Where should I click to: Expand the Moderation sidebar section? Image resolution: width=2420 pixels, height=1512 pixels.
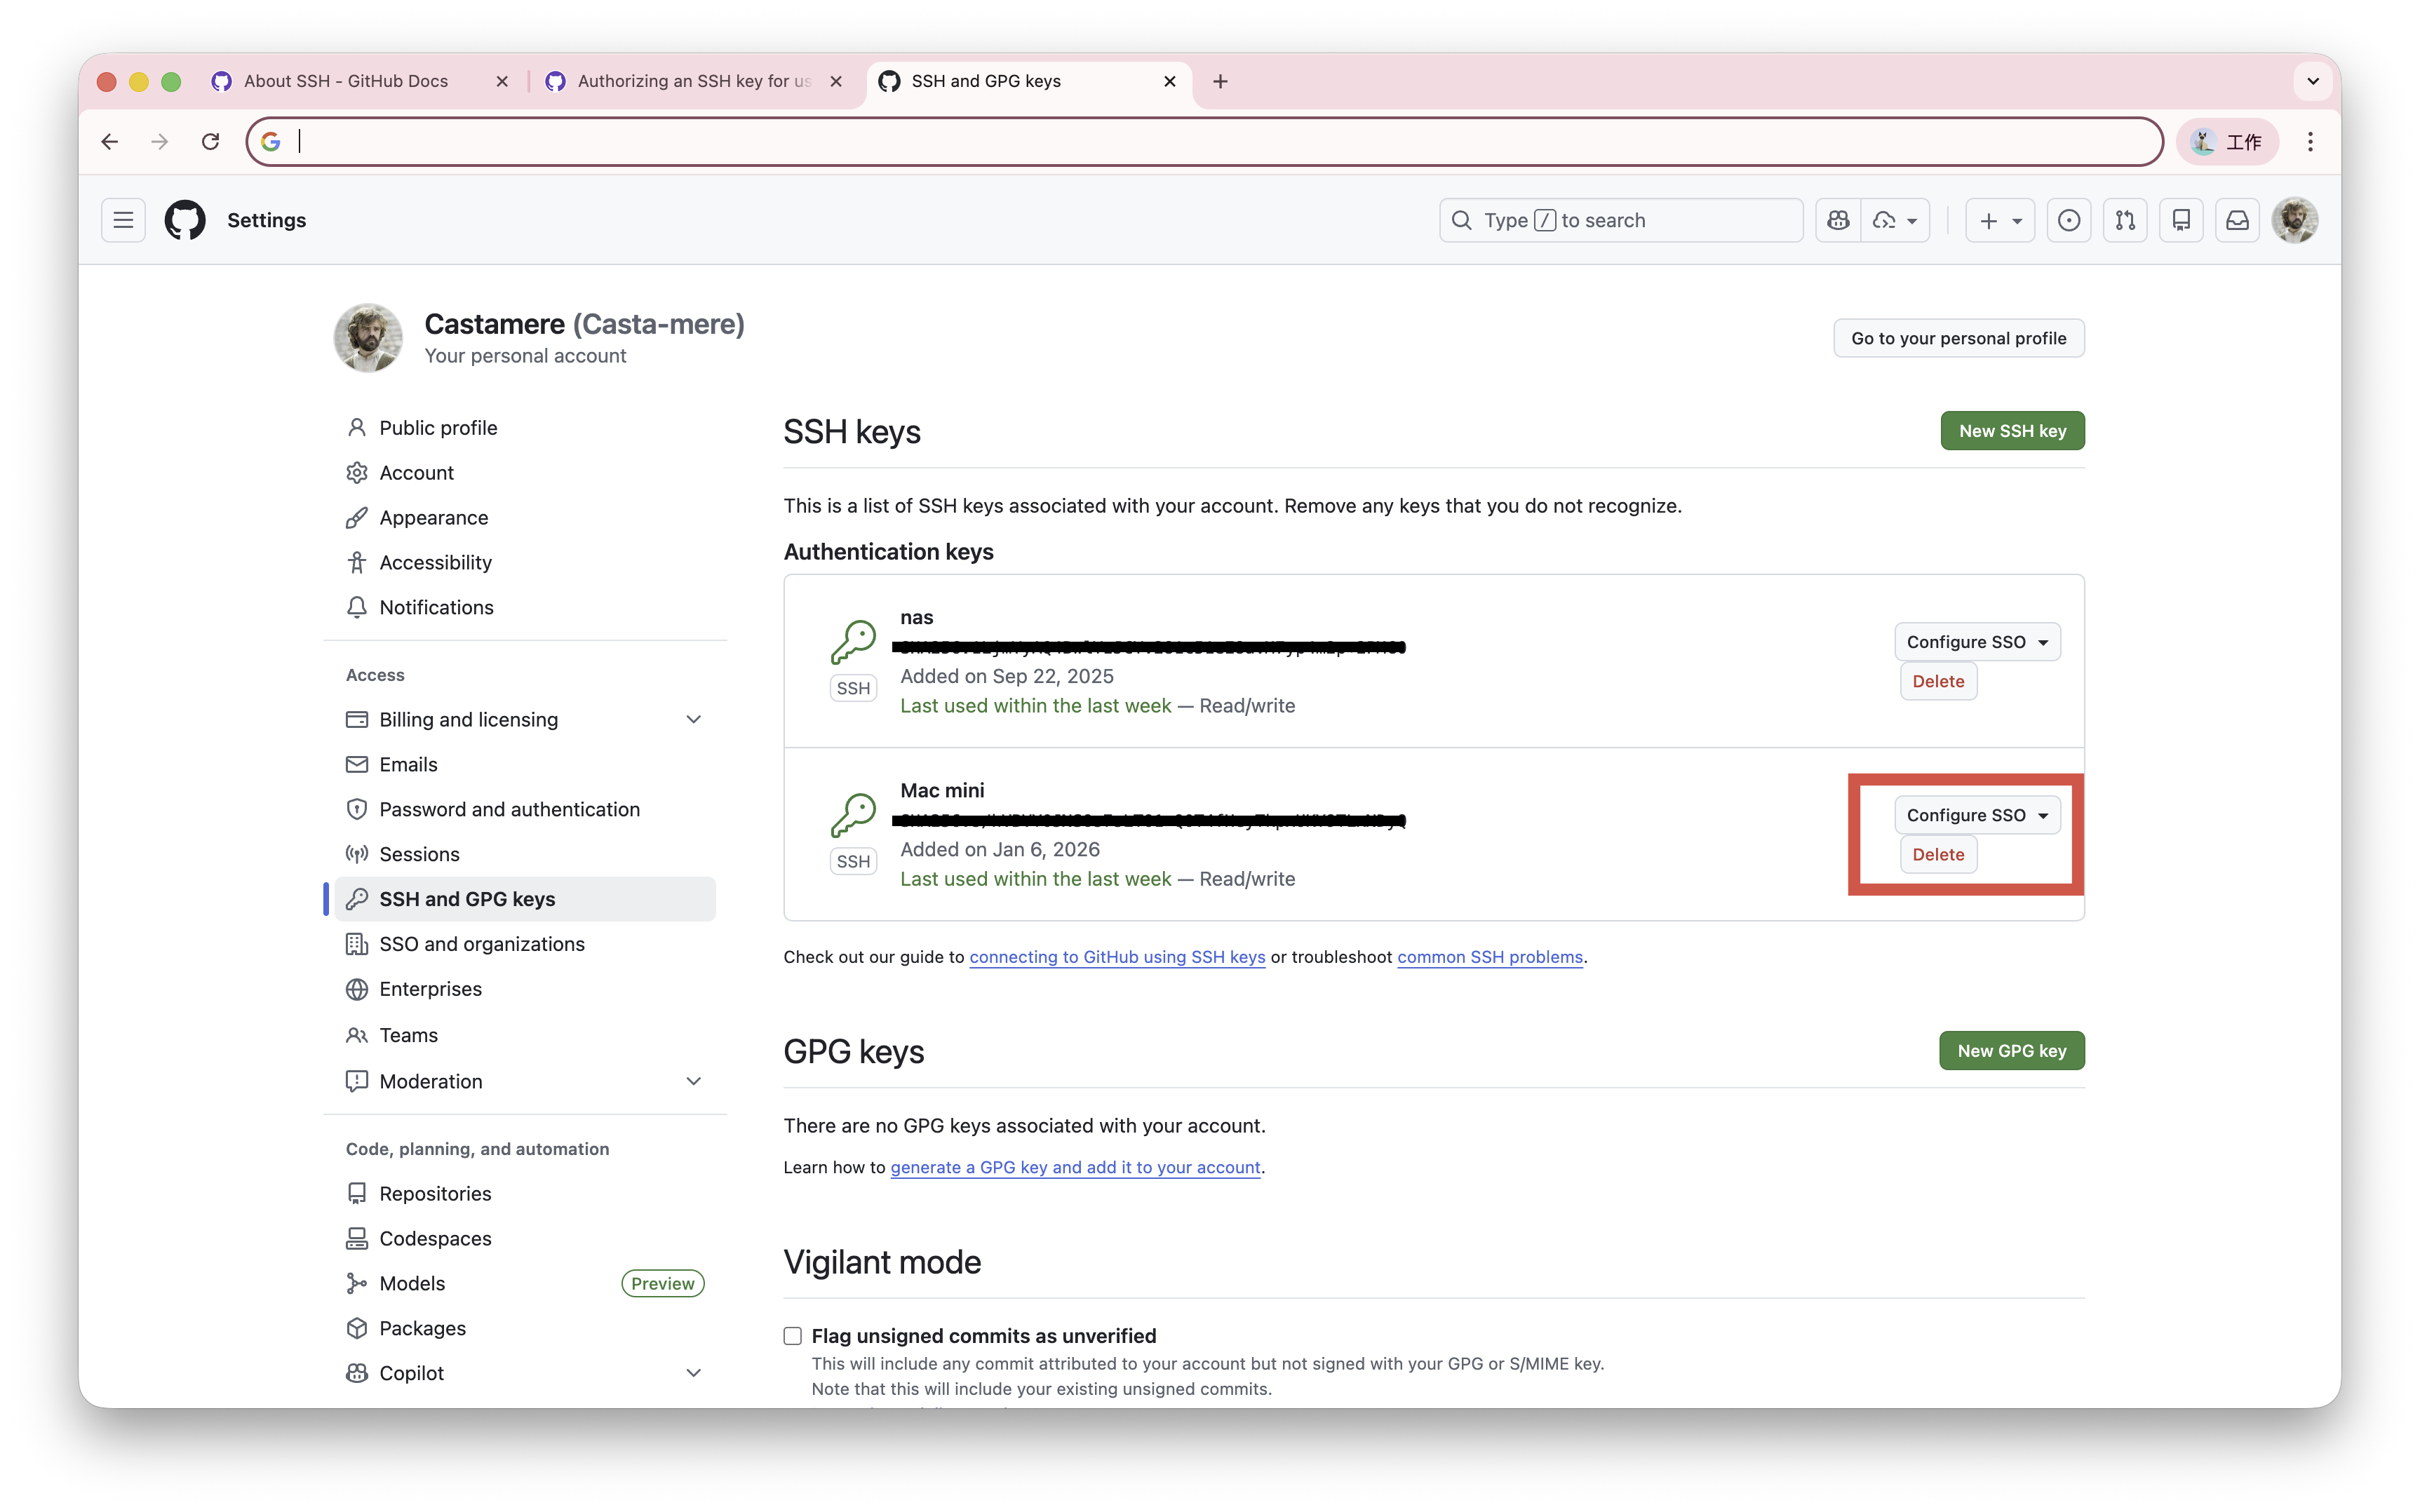(x=693, y=1081)
